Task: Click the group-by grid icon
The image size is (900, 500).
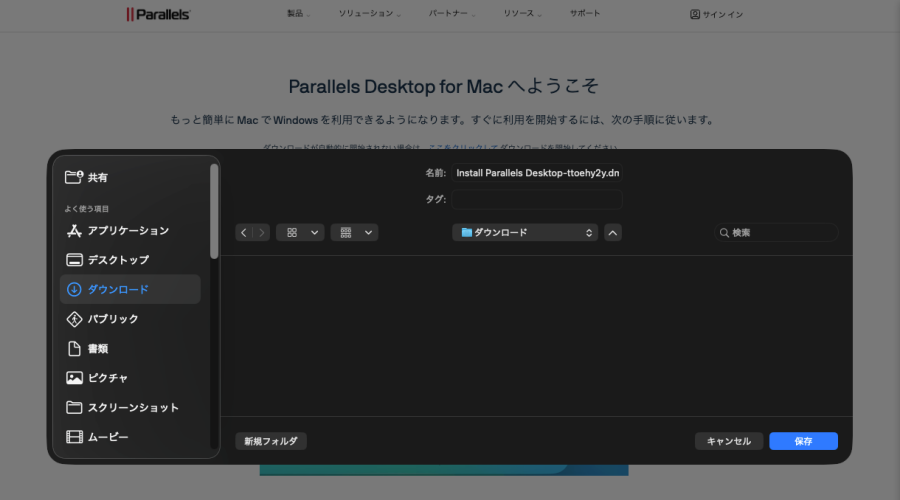Action: (x=346, y=232)
